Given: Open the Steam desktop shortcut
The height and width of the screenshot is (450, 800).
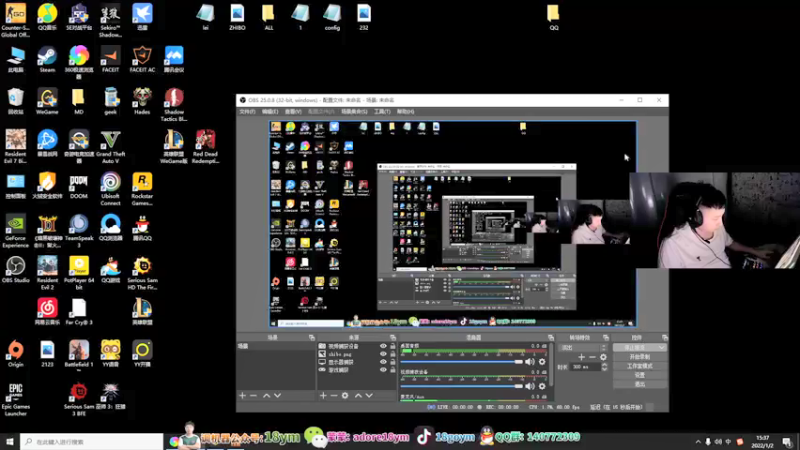Looking at the screenshot, I should click(47, 60).
